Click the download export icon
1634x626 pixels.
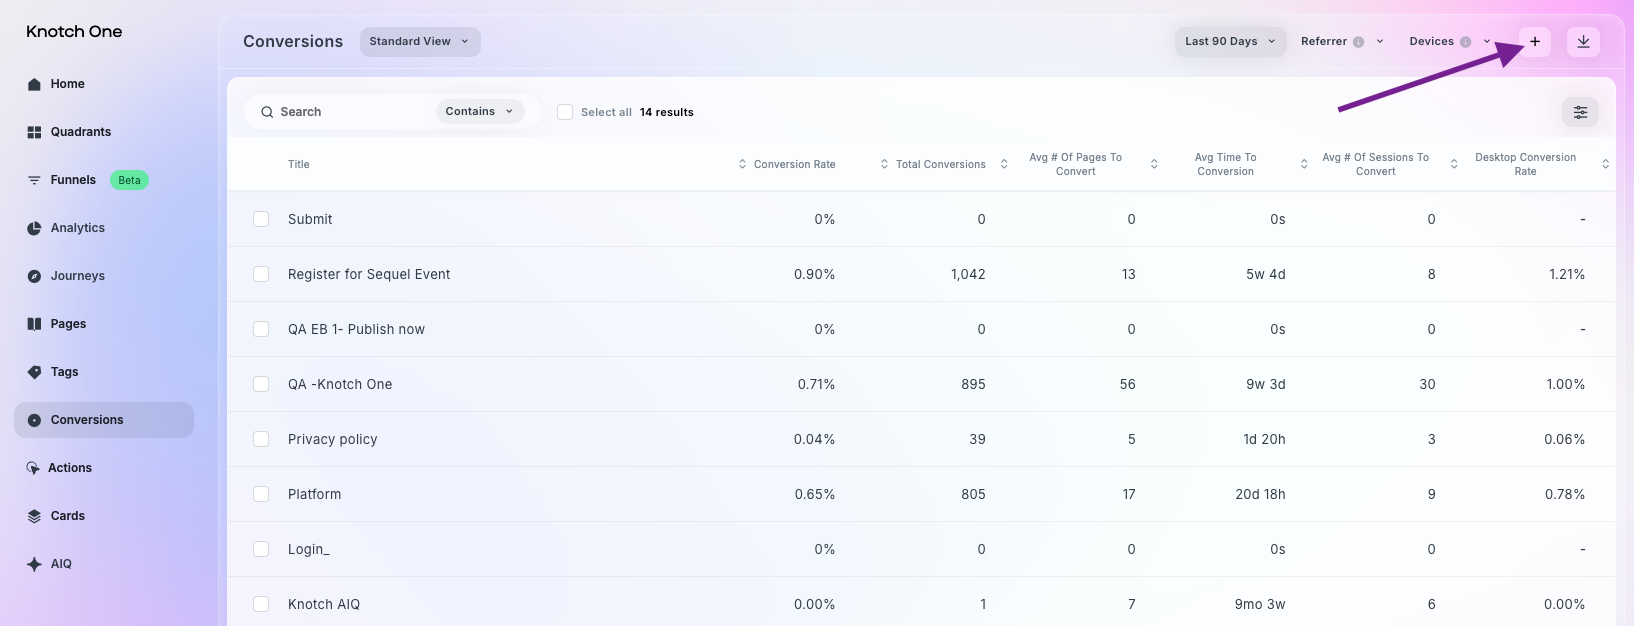pyautogui.click(x=1583, y=42)
